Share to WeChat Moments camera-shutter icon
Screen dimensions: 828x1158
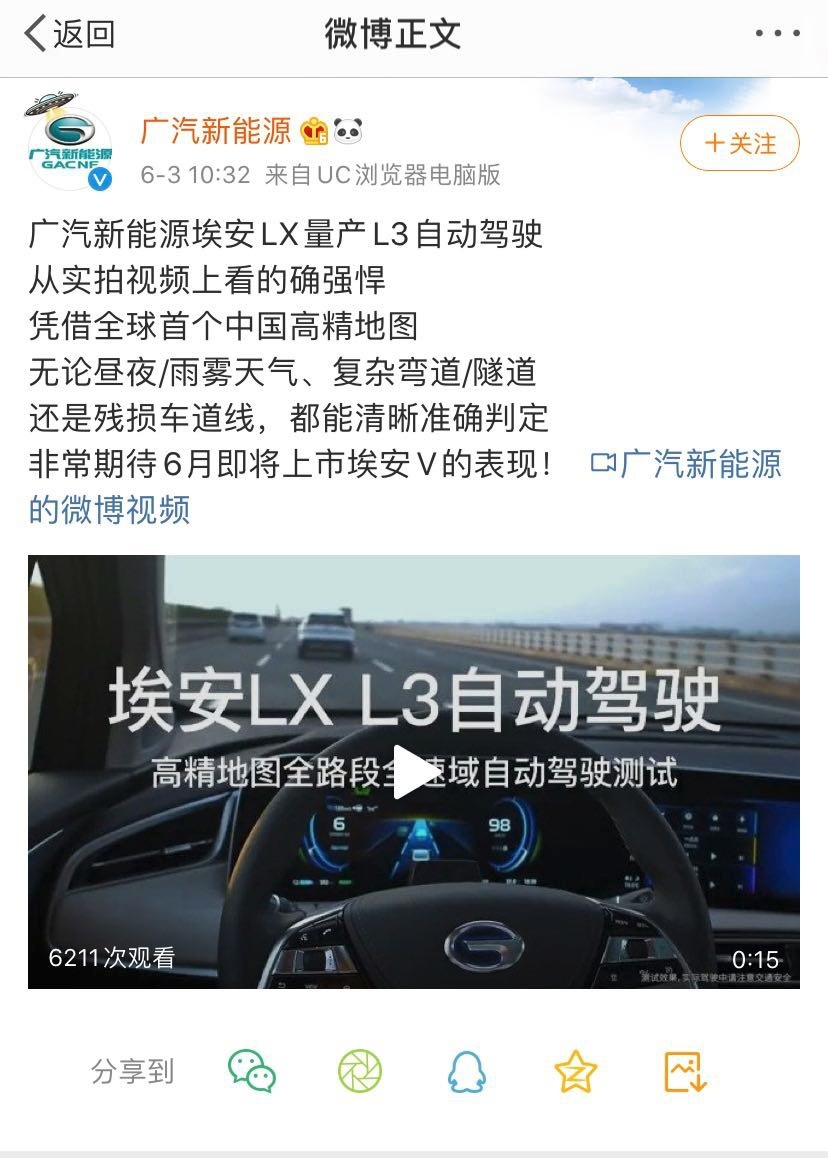click(360, 1071)
